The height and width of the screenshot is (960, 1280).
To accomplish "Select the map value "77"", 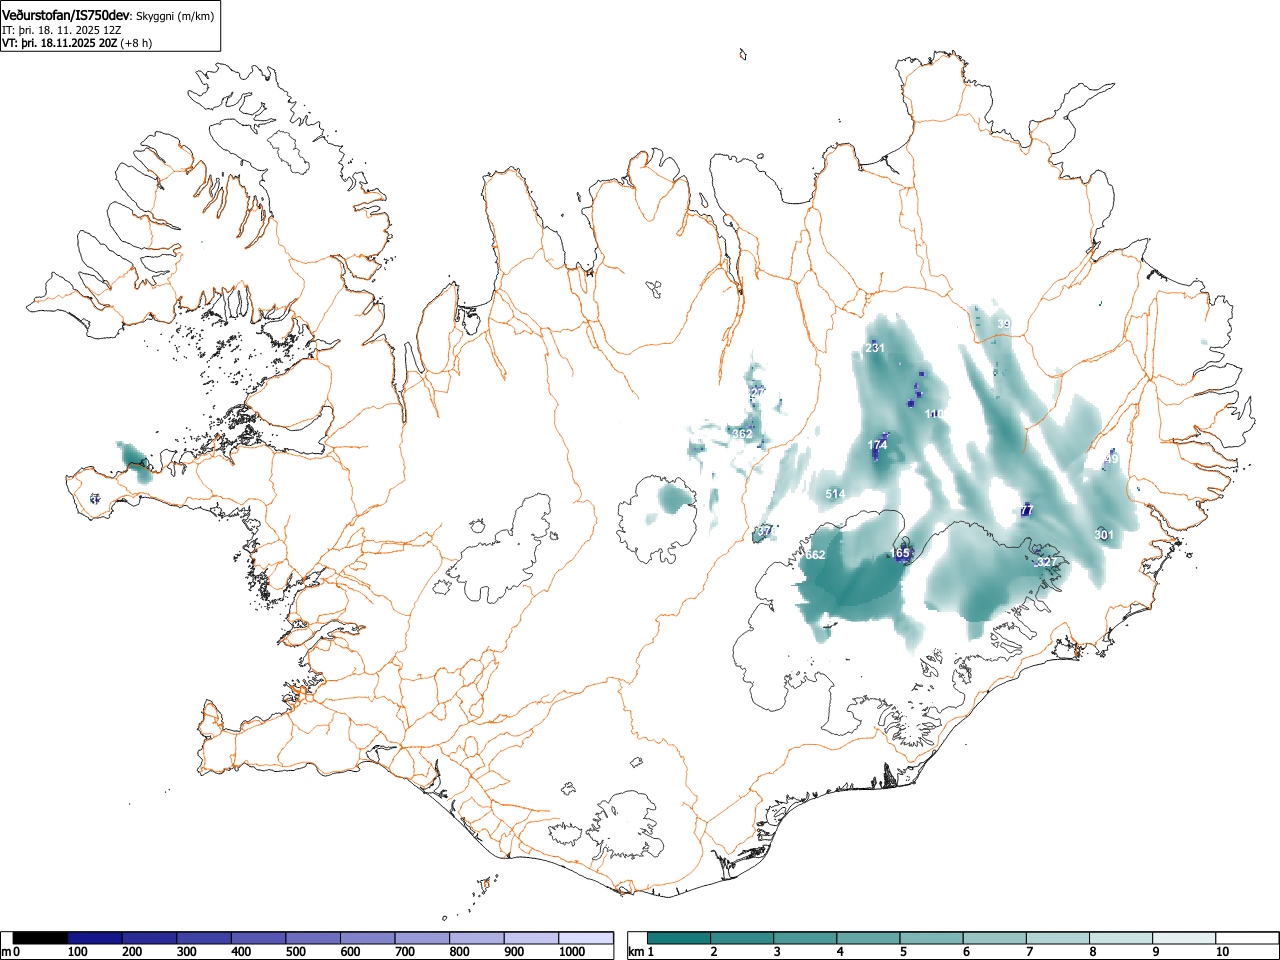I will coord(1026,510).
